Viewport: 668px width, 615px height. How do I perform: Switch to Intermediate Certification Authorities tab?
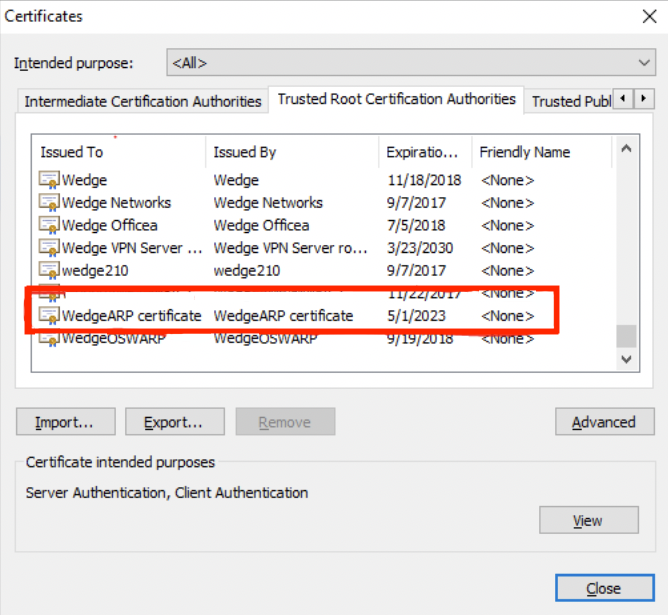point(143,101)
